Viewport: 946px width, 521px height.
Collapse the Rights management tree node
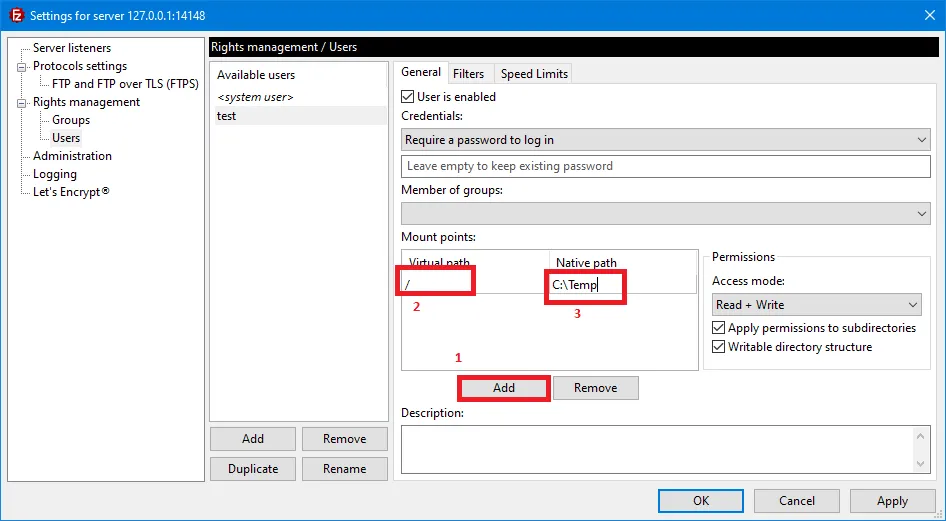tap(22, 103)
